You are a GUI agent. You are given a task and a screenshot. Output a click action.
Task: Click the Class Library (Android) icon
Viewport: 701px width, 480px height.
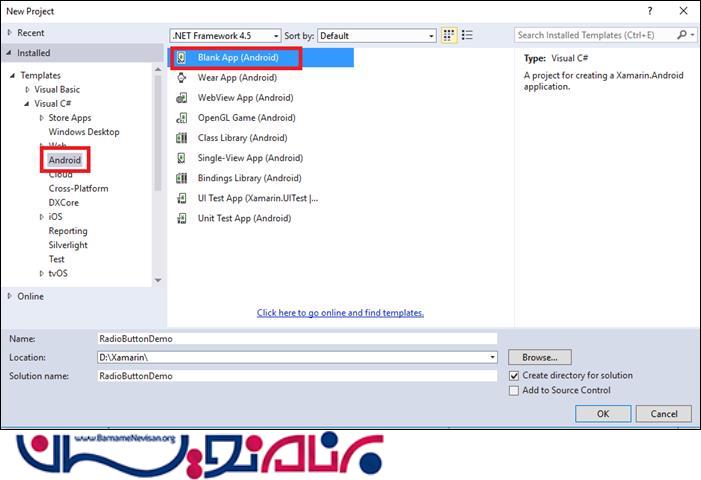point(182,138)
